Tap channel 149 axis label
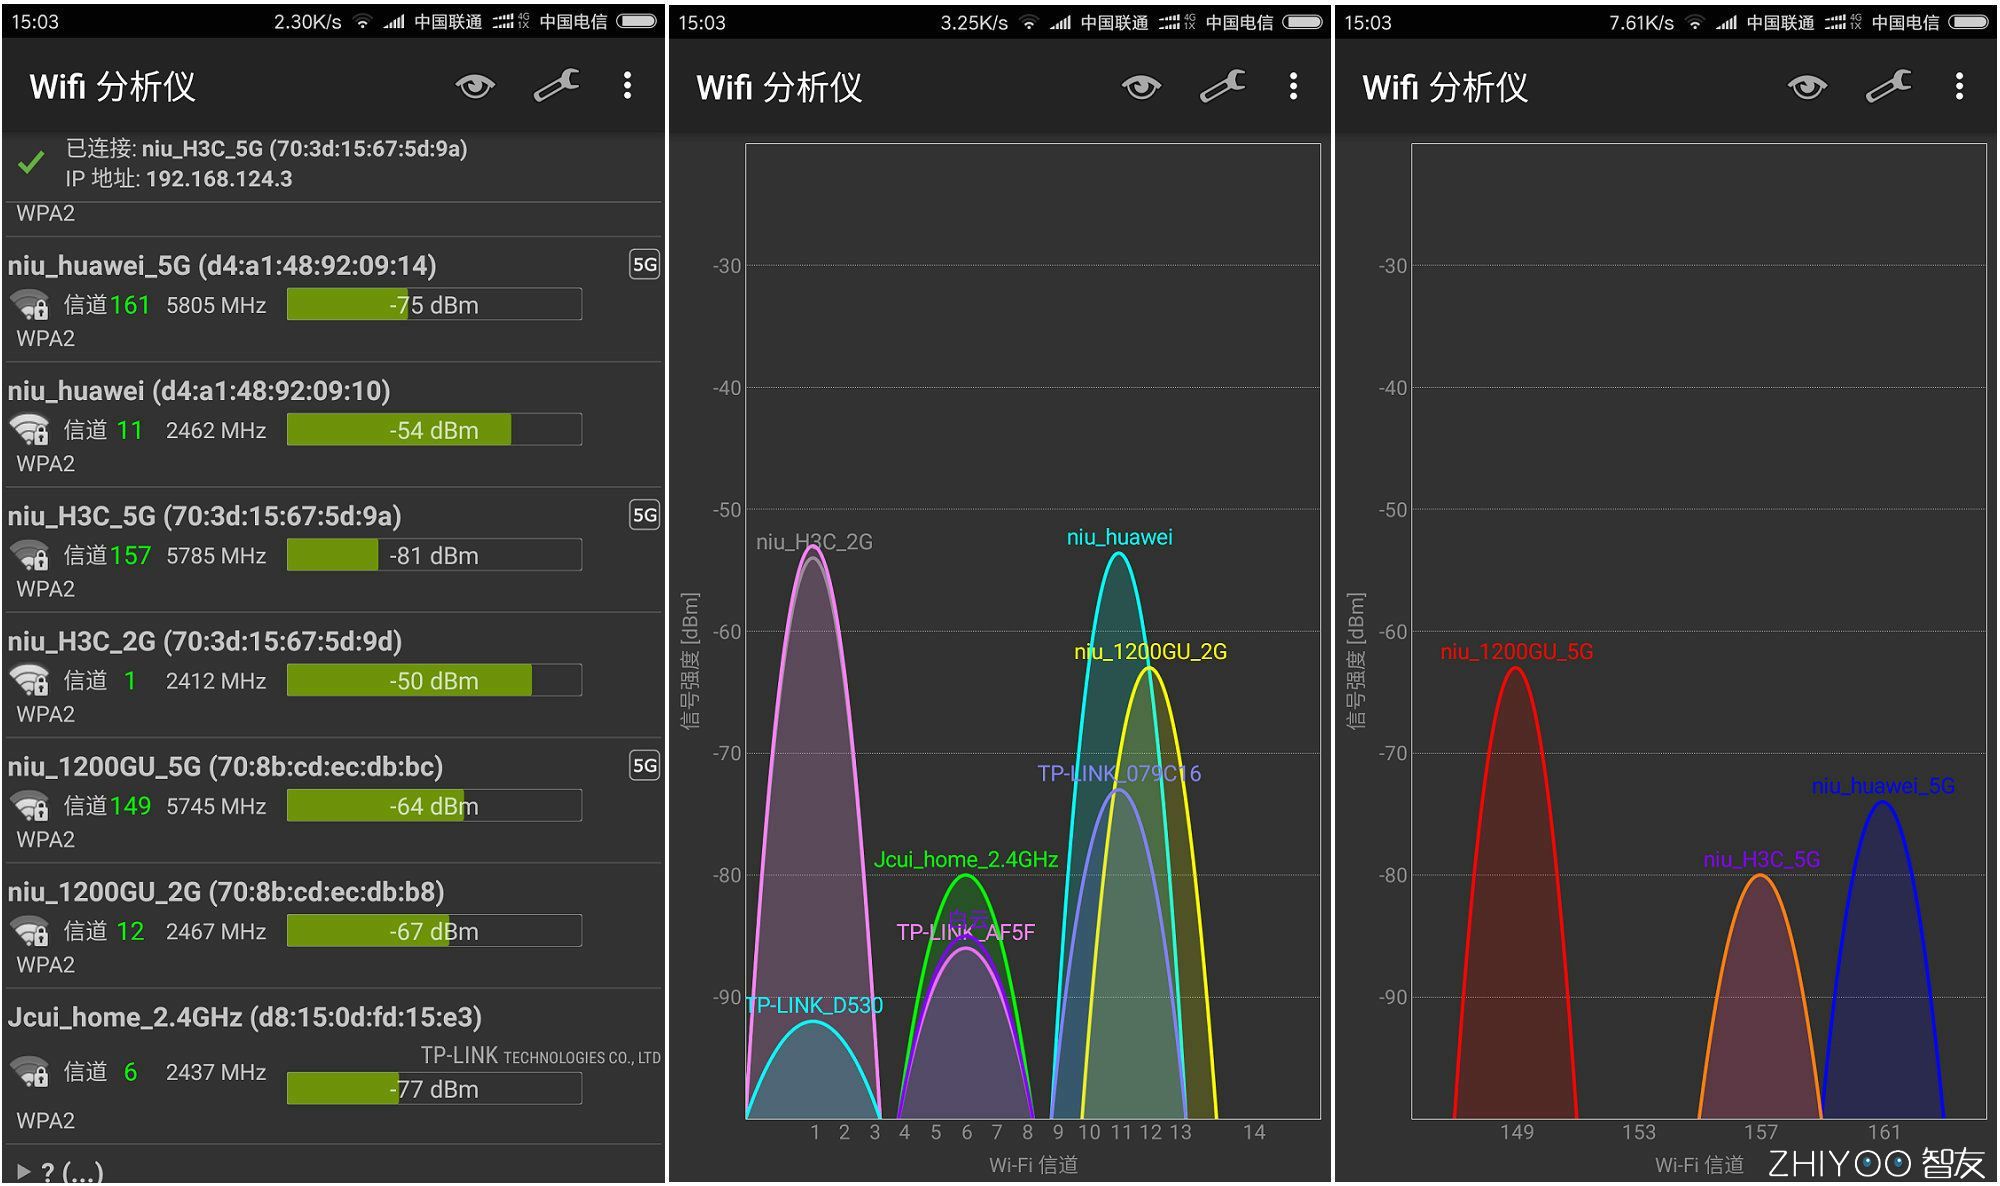Viewport: 2000px width, 1186px height. coord(1516,1133)
